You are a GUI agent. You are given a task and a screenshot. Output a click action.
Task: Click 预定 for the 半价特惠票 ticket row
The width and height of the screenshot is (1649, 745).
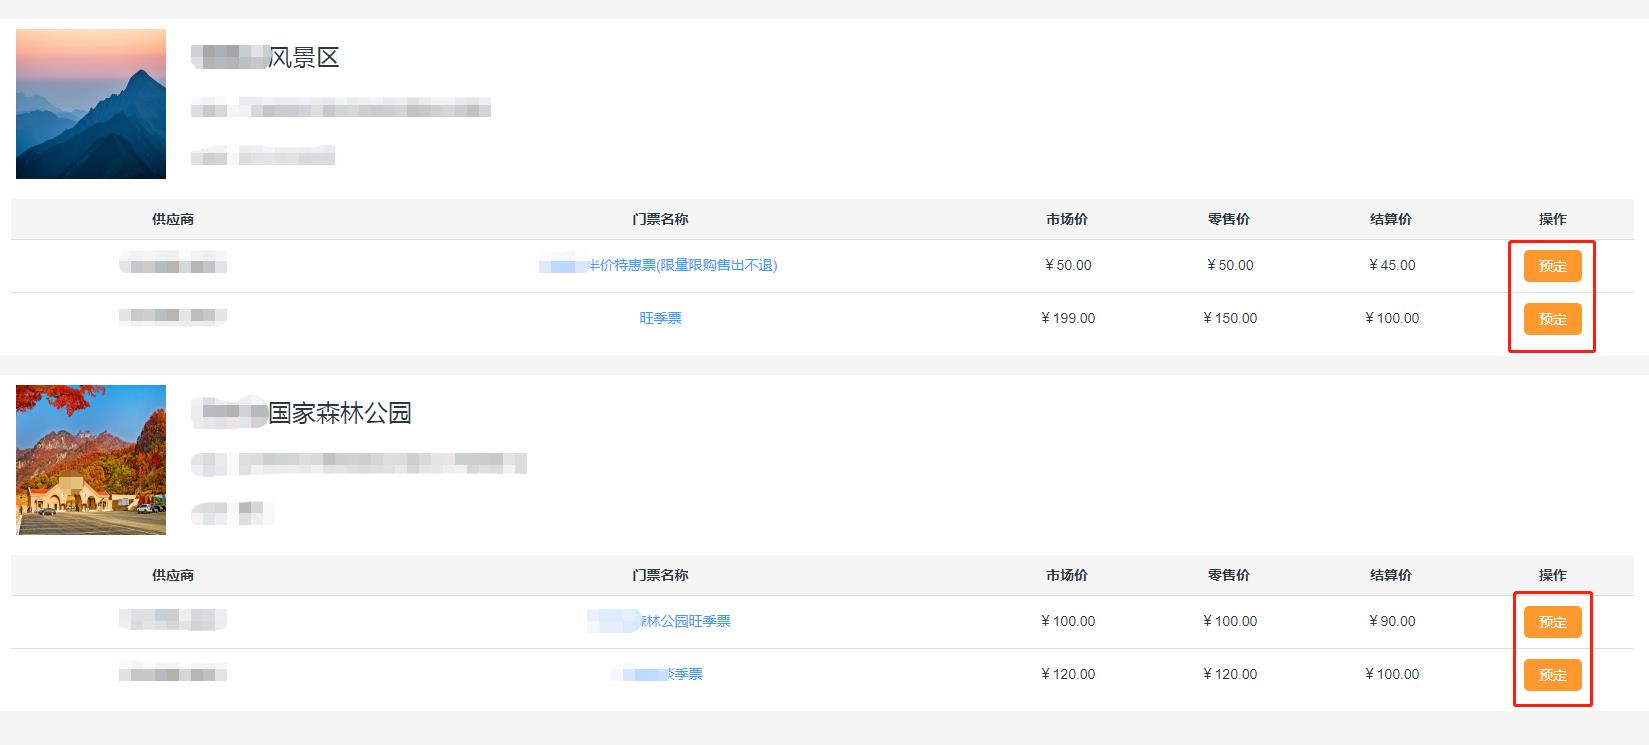click(x=1552, y=266)
